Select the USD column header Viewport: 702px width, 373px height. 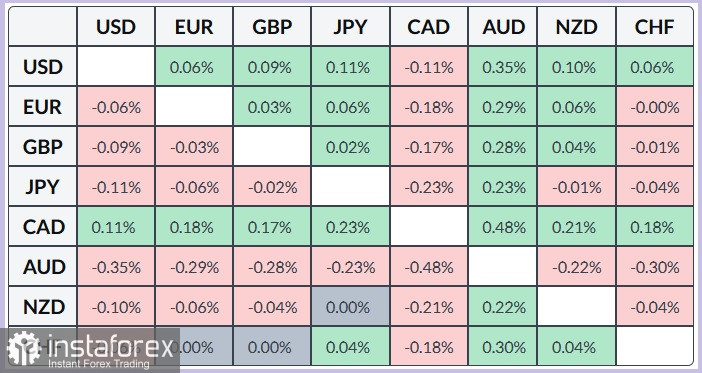[116, 26]
